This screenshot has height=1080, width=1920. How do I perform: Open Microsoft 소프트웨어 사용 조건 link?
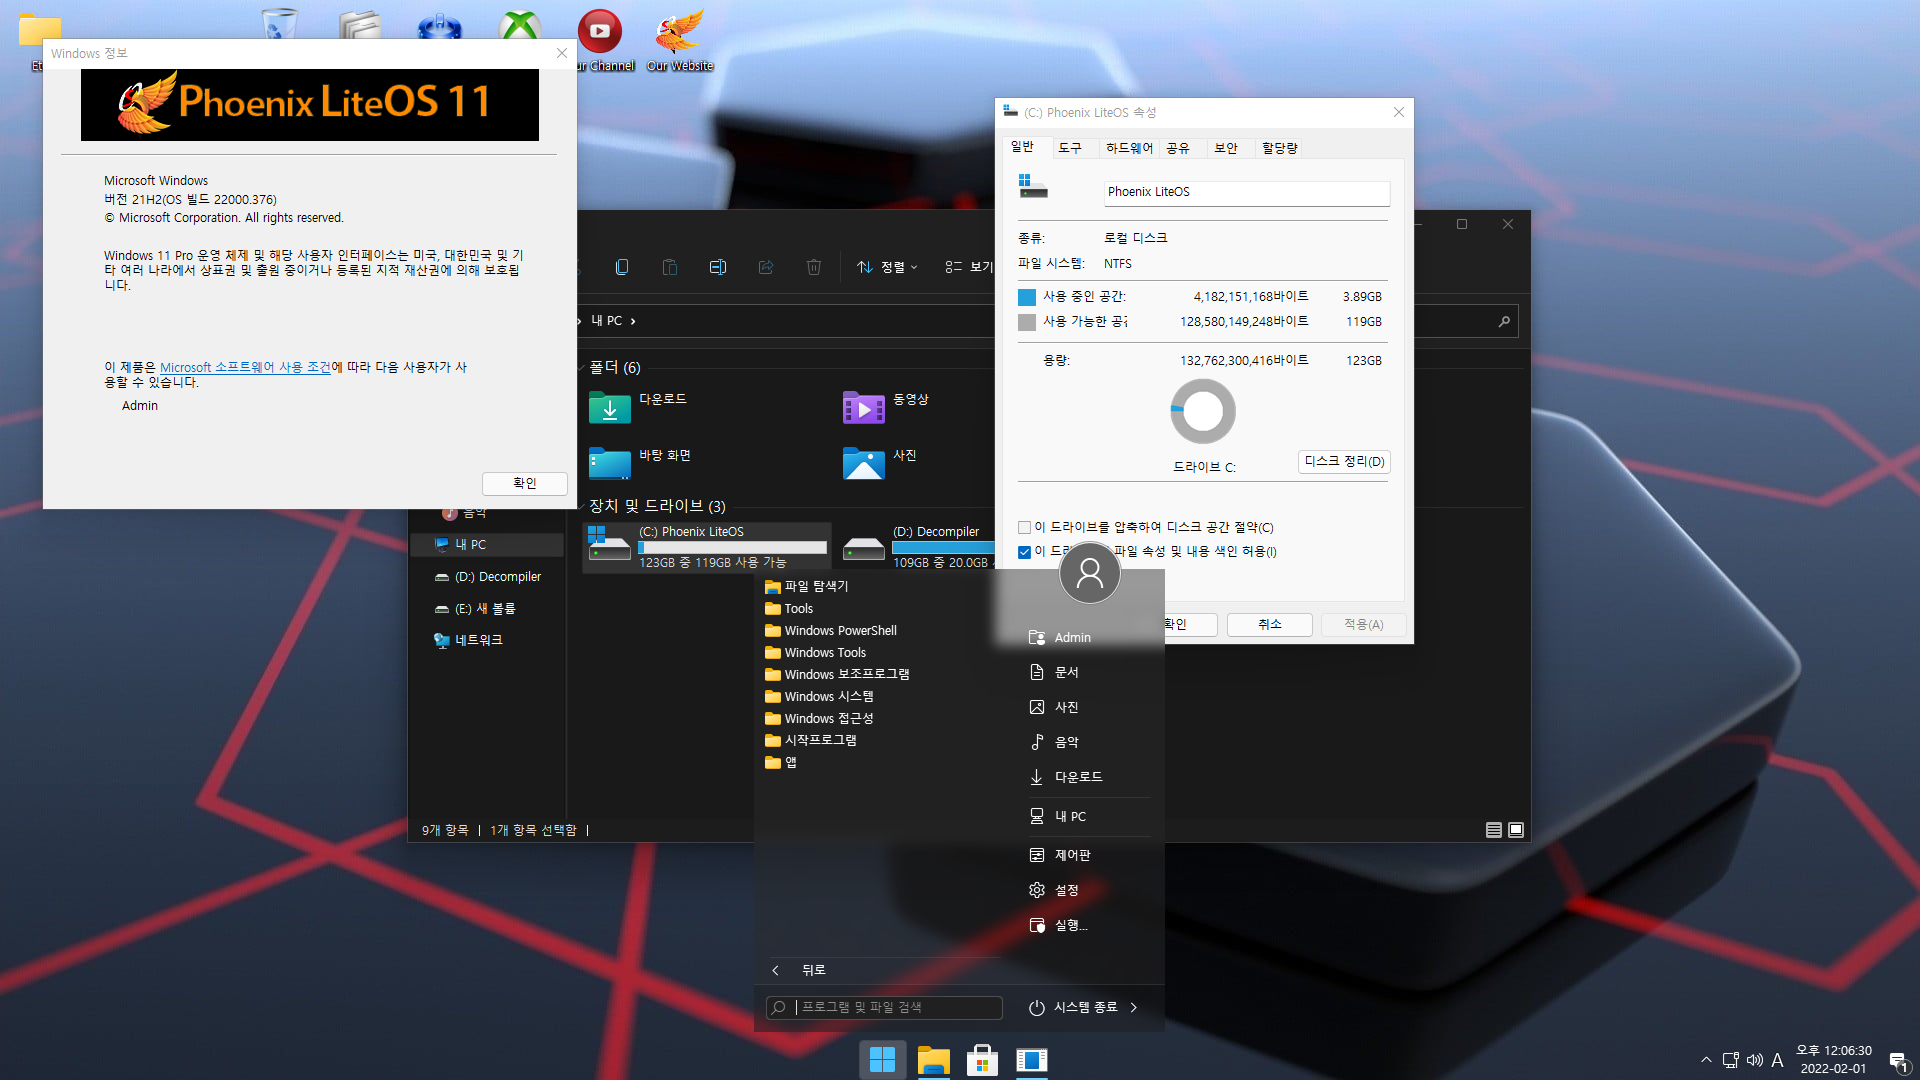point(245,367)
